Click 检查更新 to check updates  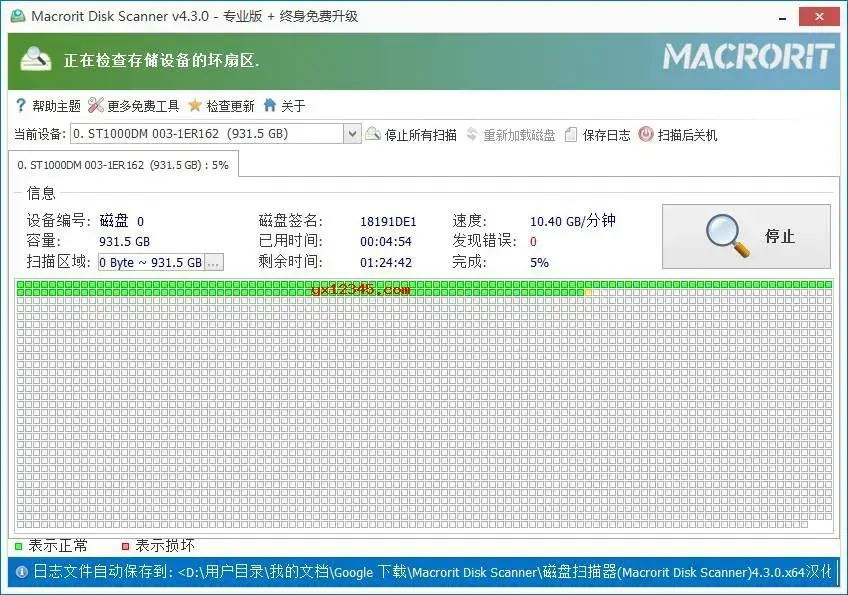(x=230, y=106)
